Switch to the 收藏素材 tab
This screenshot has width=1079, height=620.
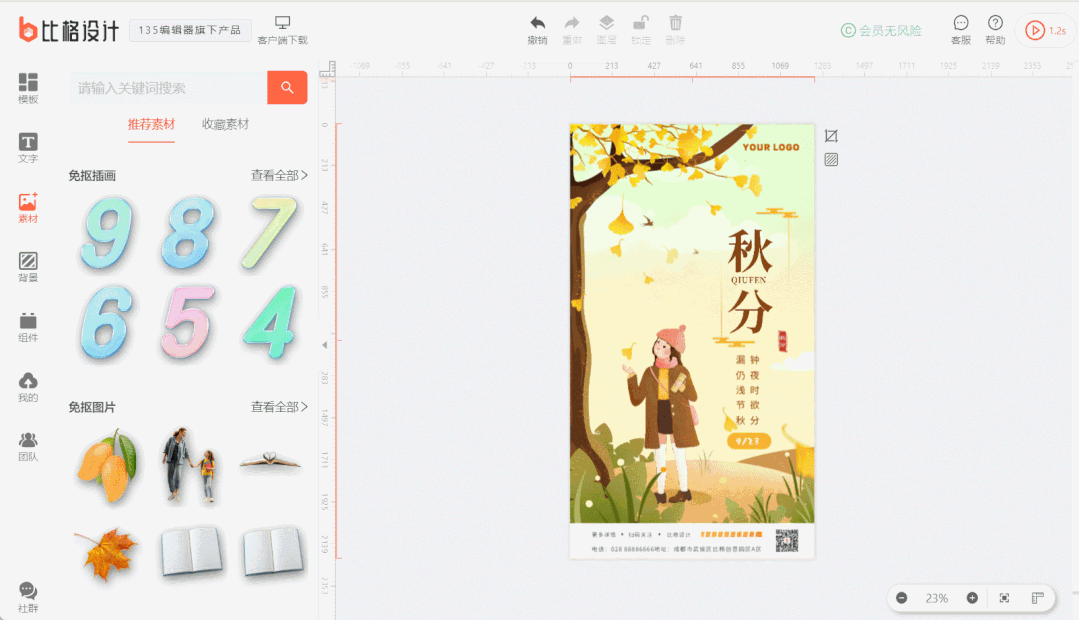225,124
